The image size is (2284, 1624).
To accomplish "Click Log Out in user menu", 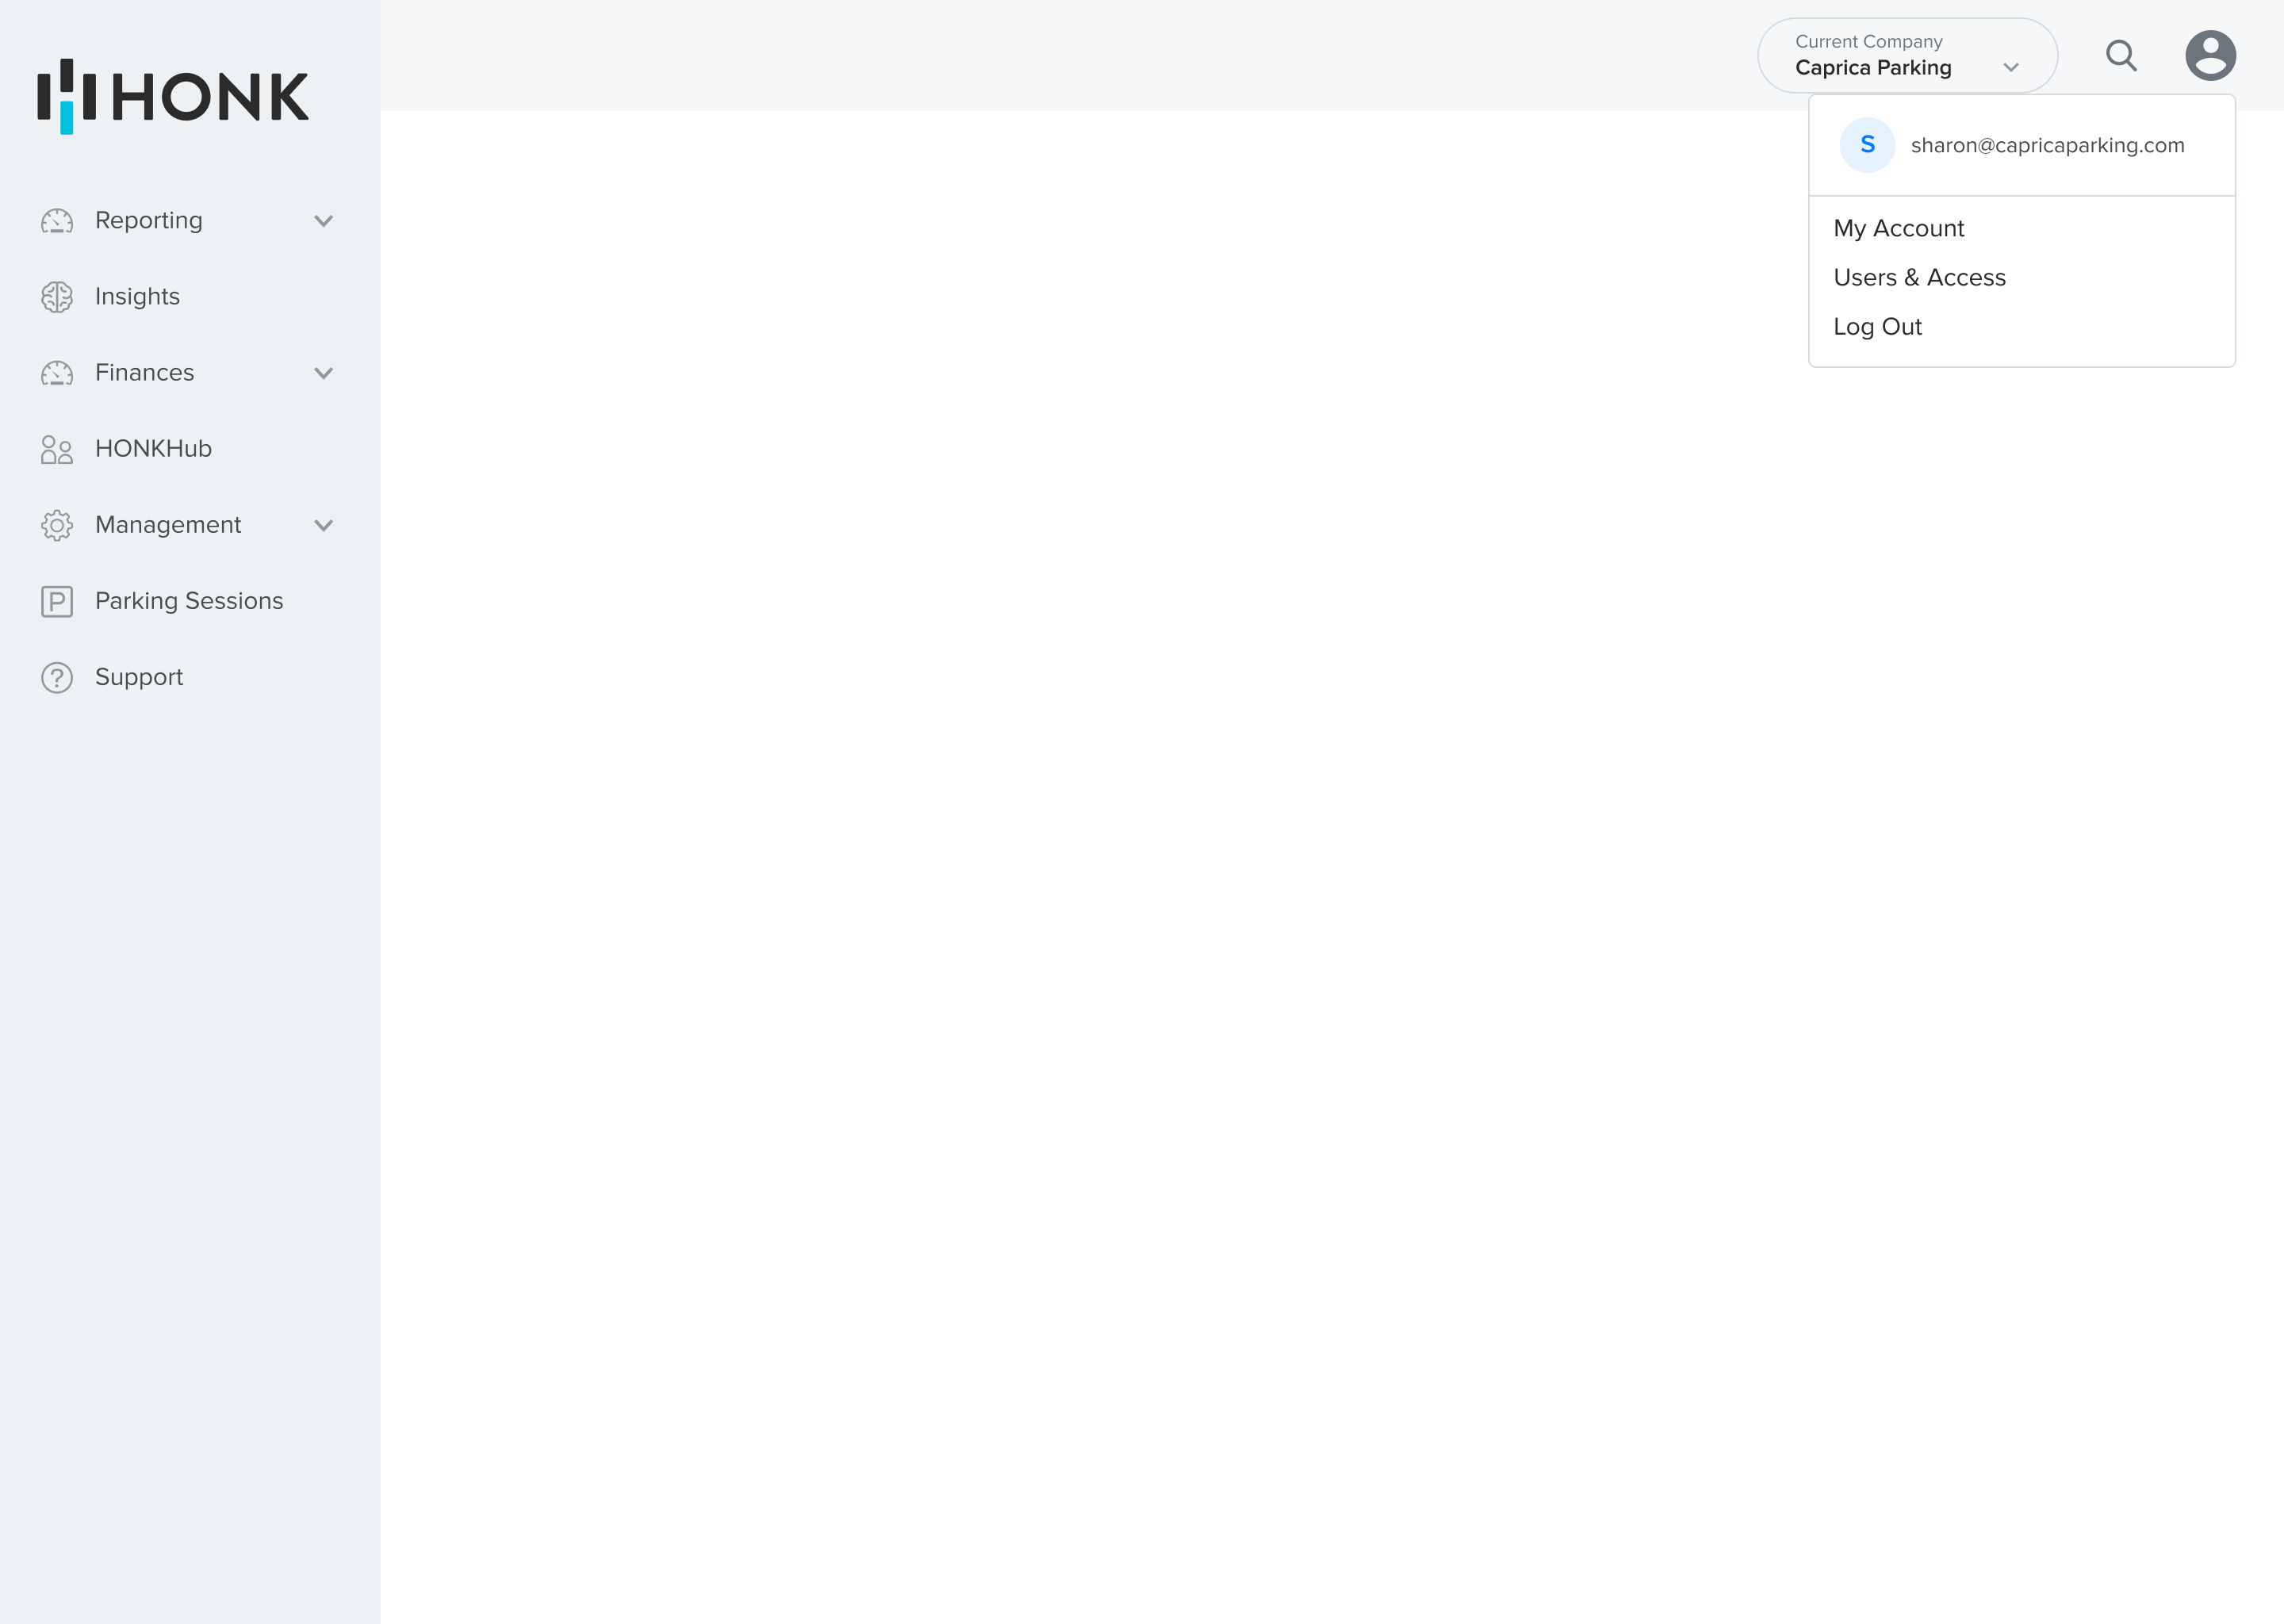I will coord(1877,327).
